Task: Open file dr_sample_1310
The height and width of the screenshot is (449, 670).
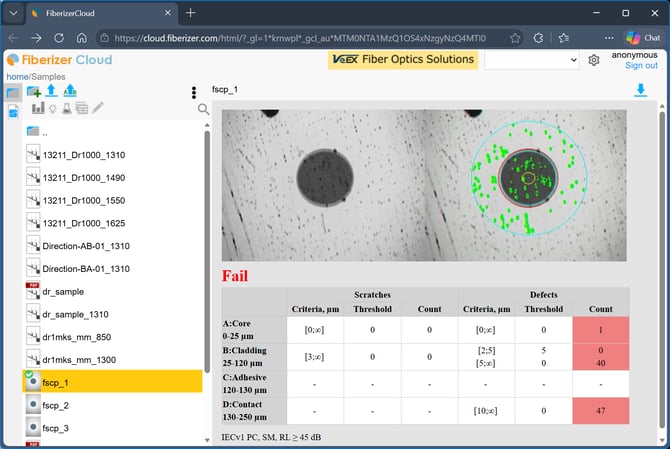Action: pos(113,314)
